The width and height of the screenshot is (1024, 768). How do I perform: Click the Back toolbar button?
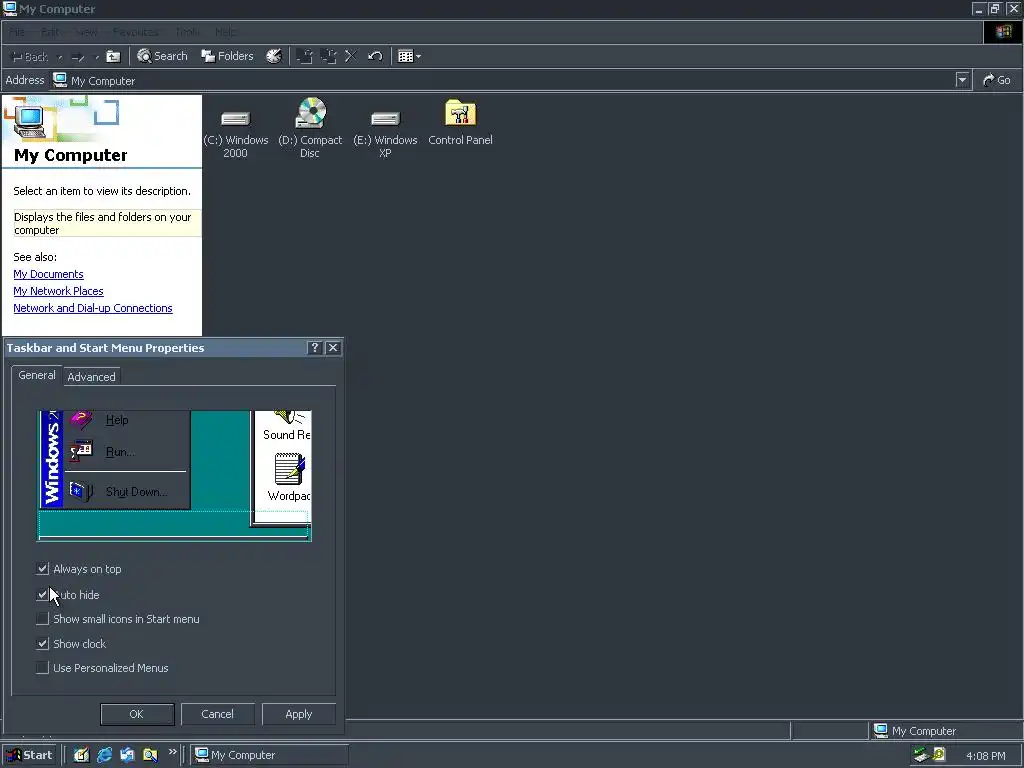point(30,57)
